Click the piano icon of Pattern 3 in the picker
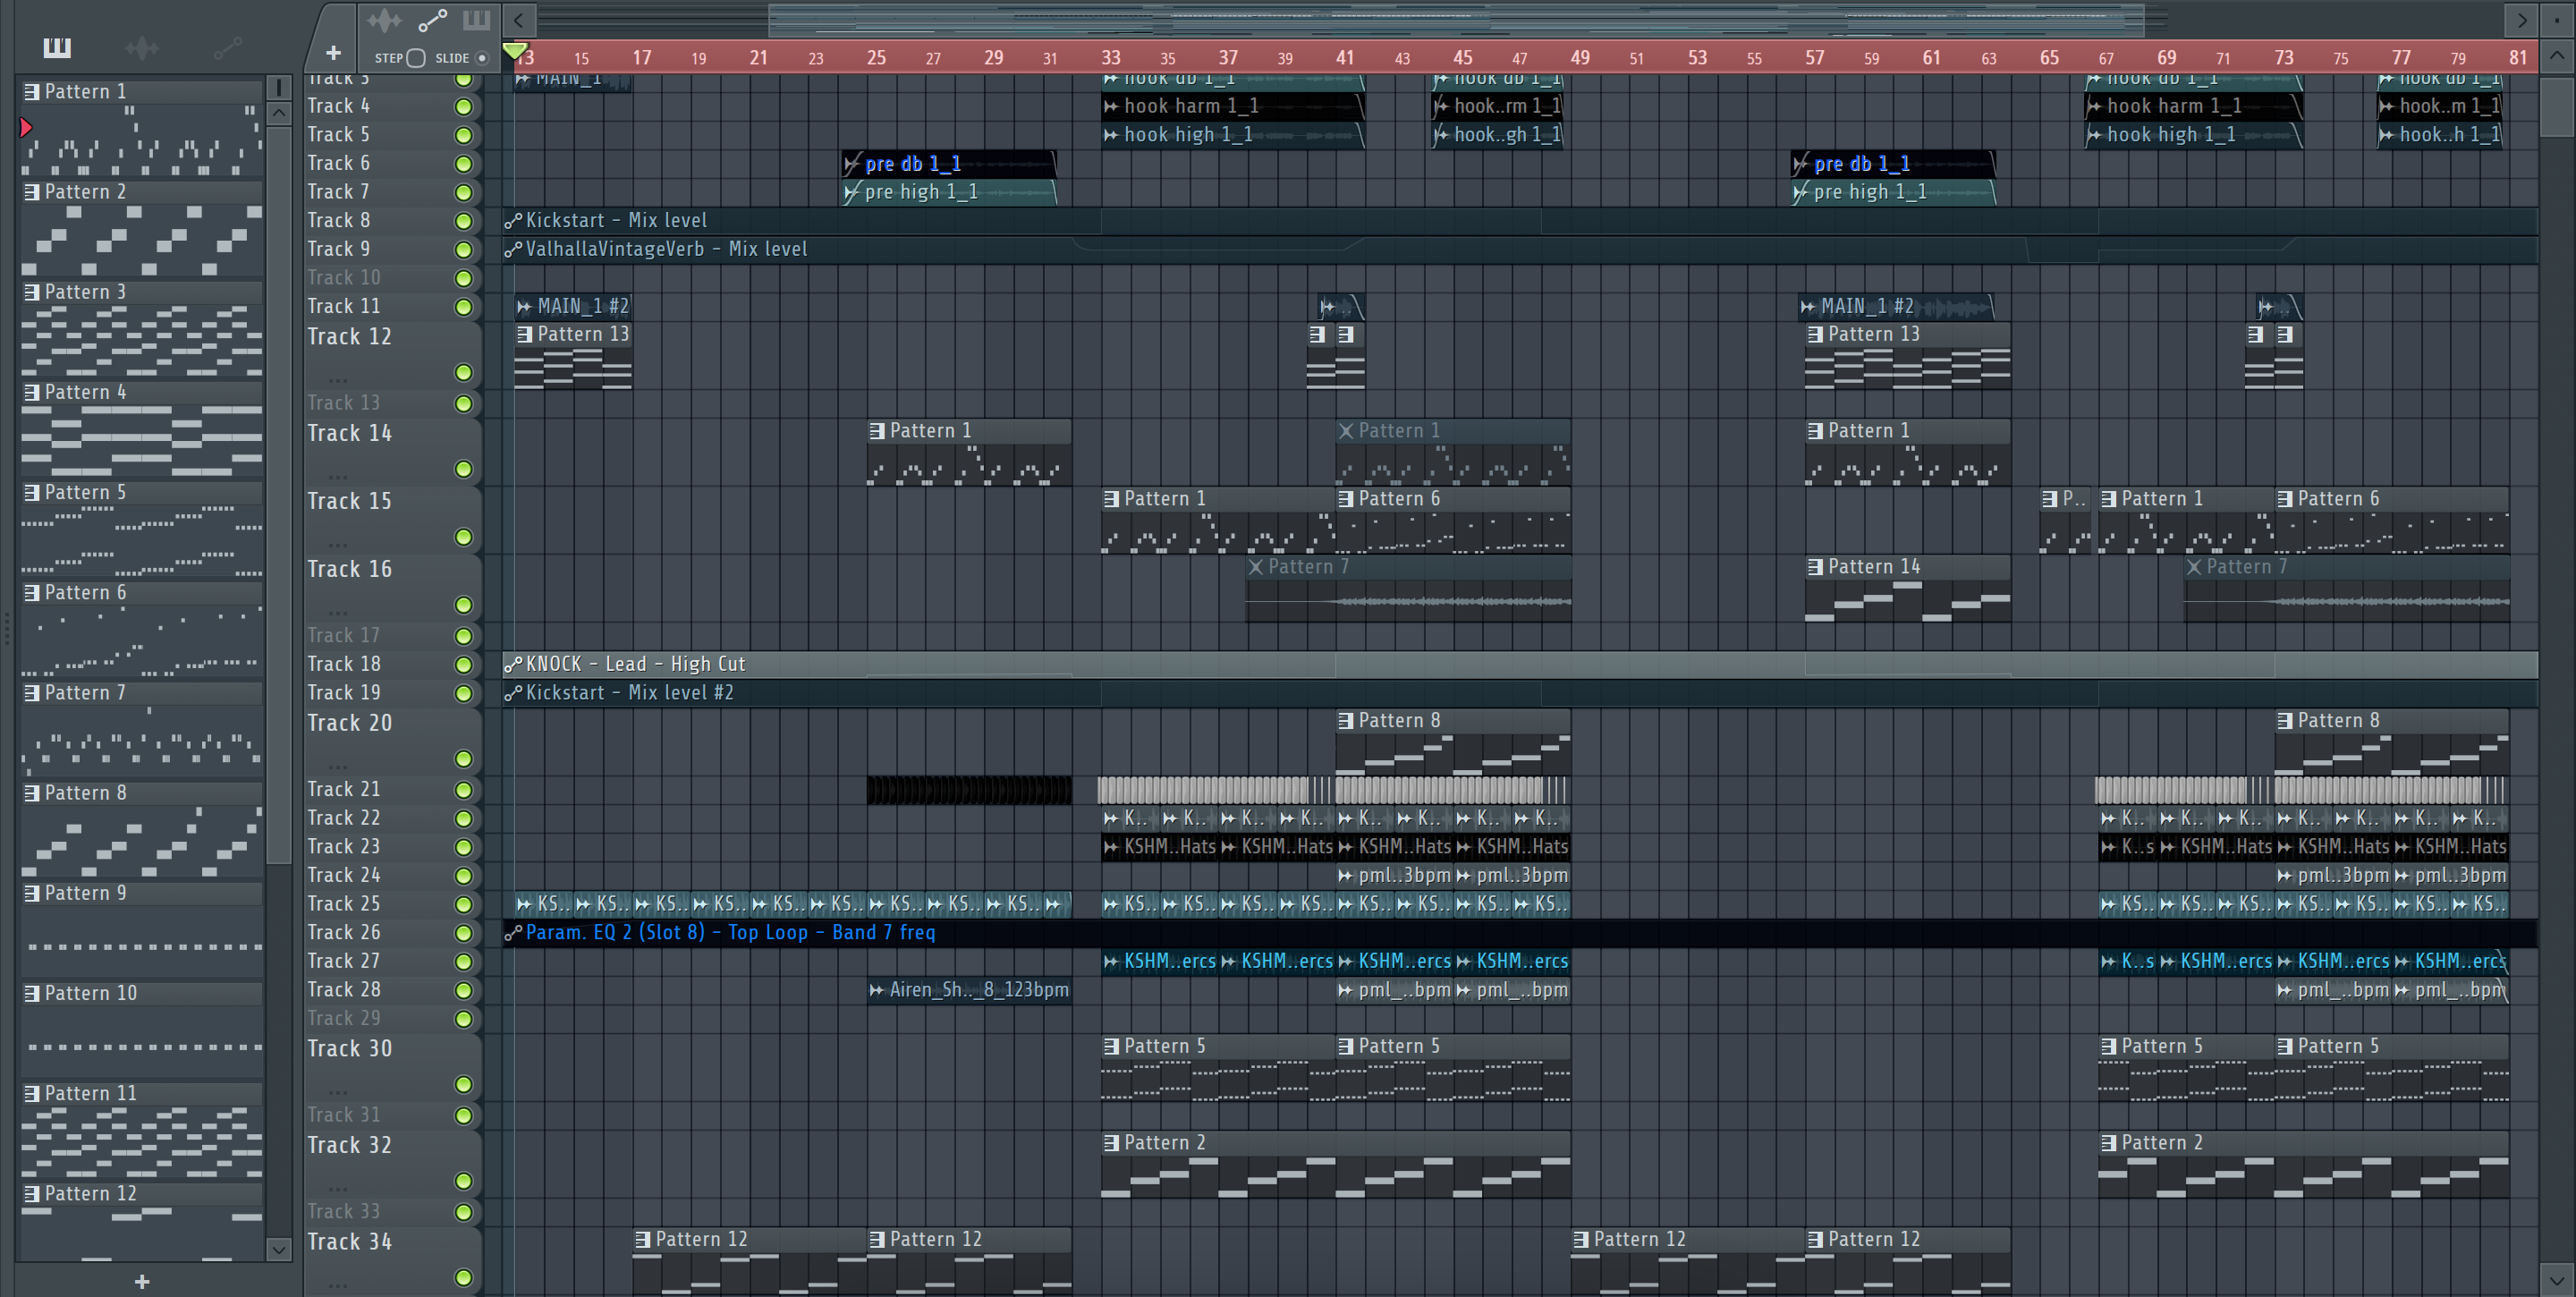 tap(31, 292)
